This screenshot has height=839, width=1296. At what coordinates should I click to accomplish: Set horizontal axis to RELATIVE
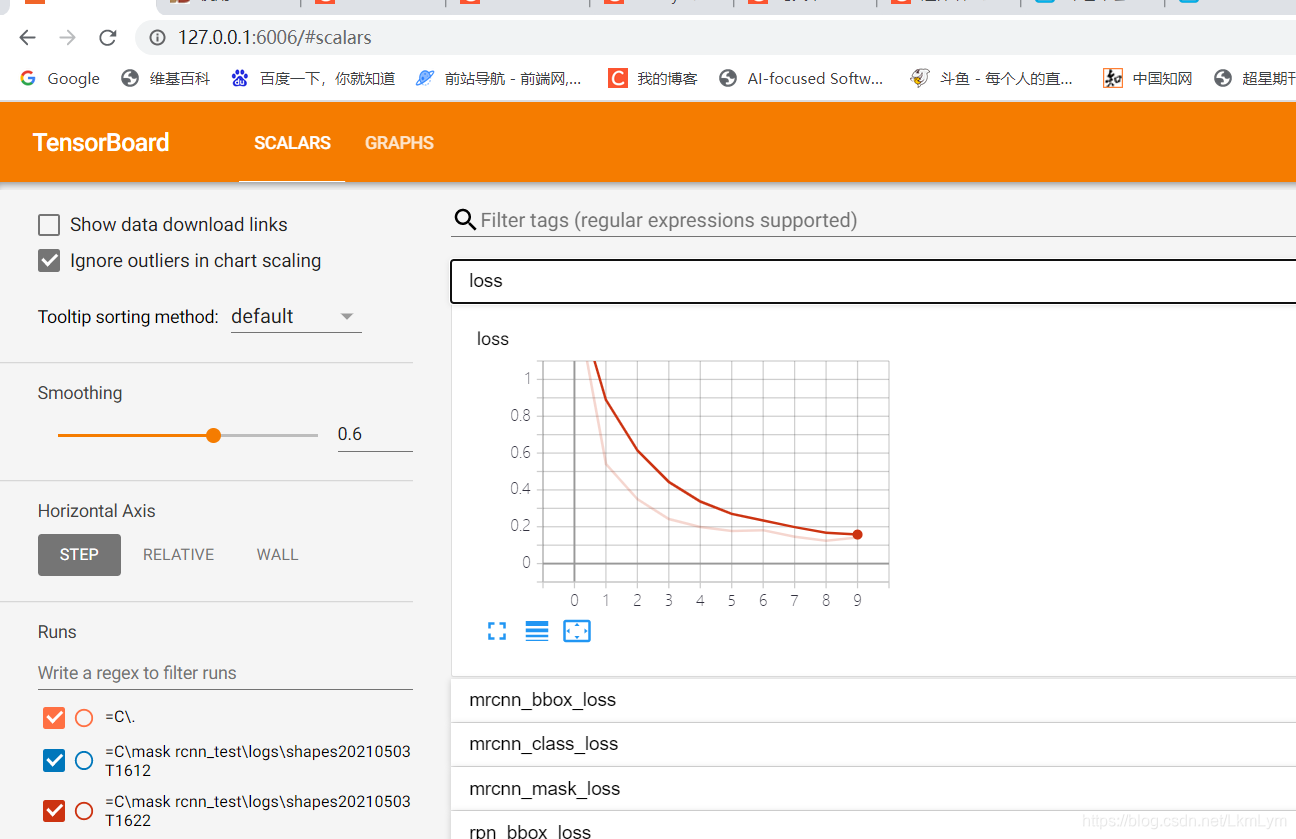click(x=178, y=555)
